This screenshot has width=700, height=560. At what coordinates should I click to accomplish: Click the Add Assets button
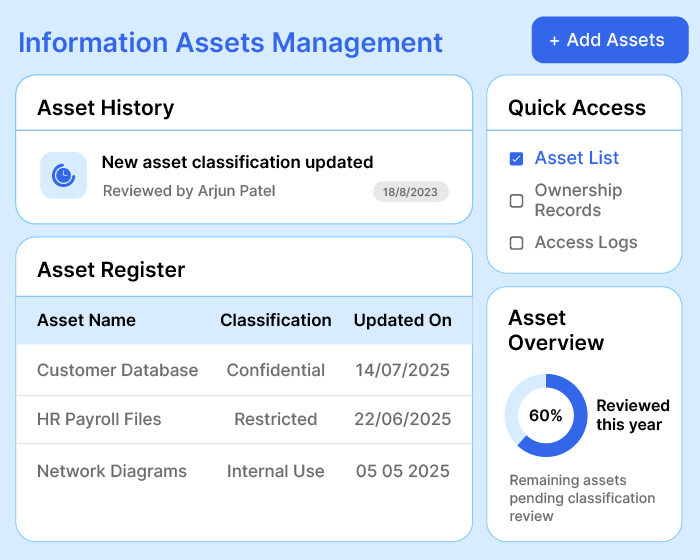coord(609,40)
